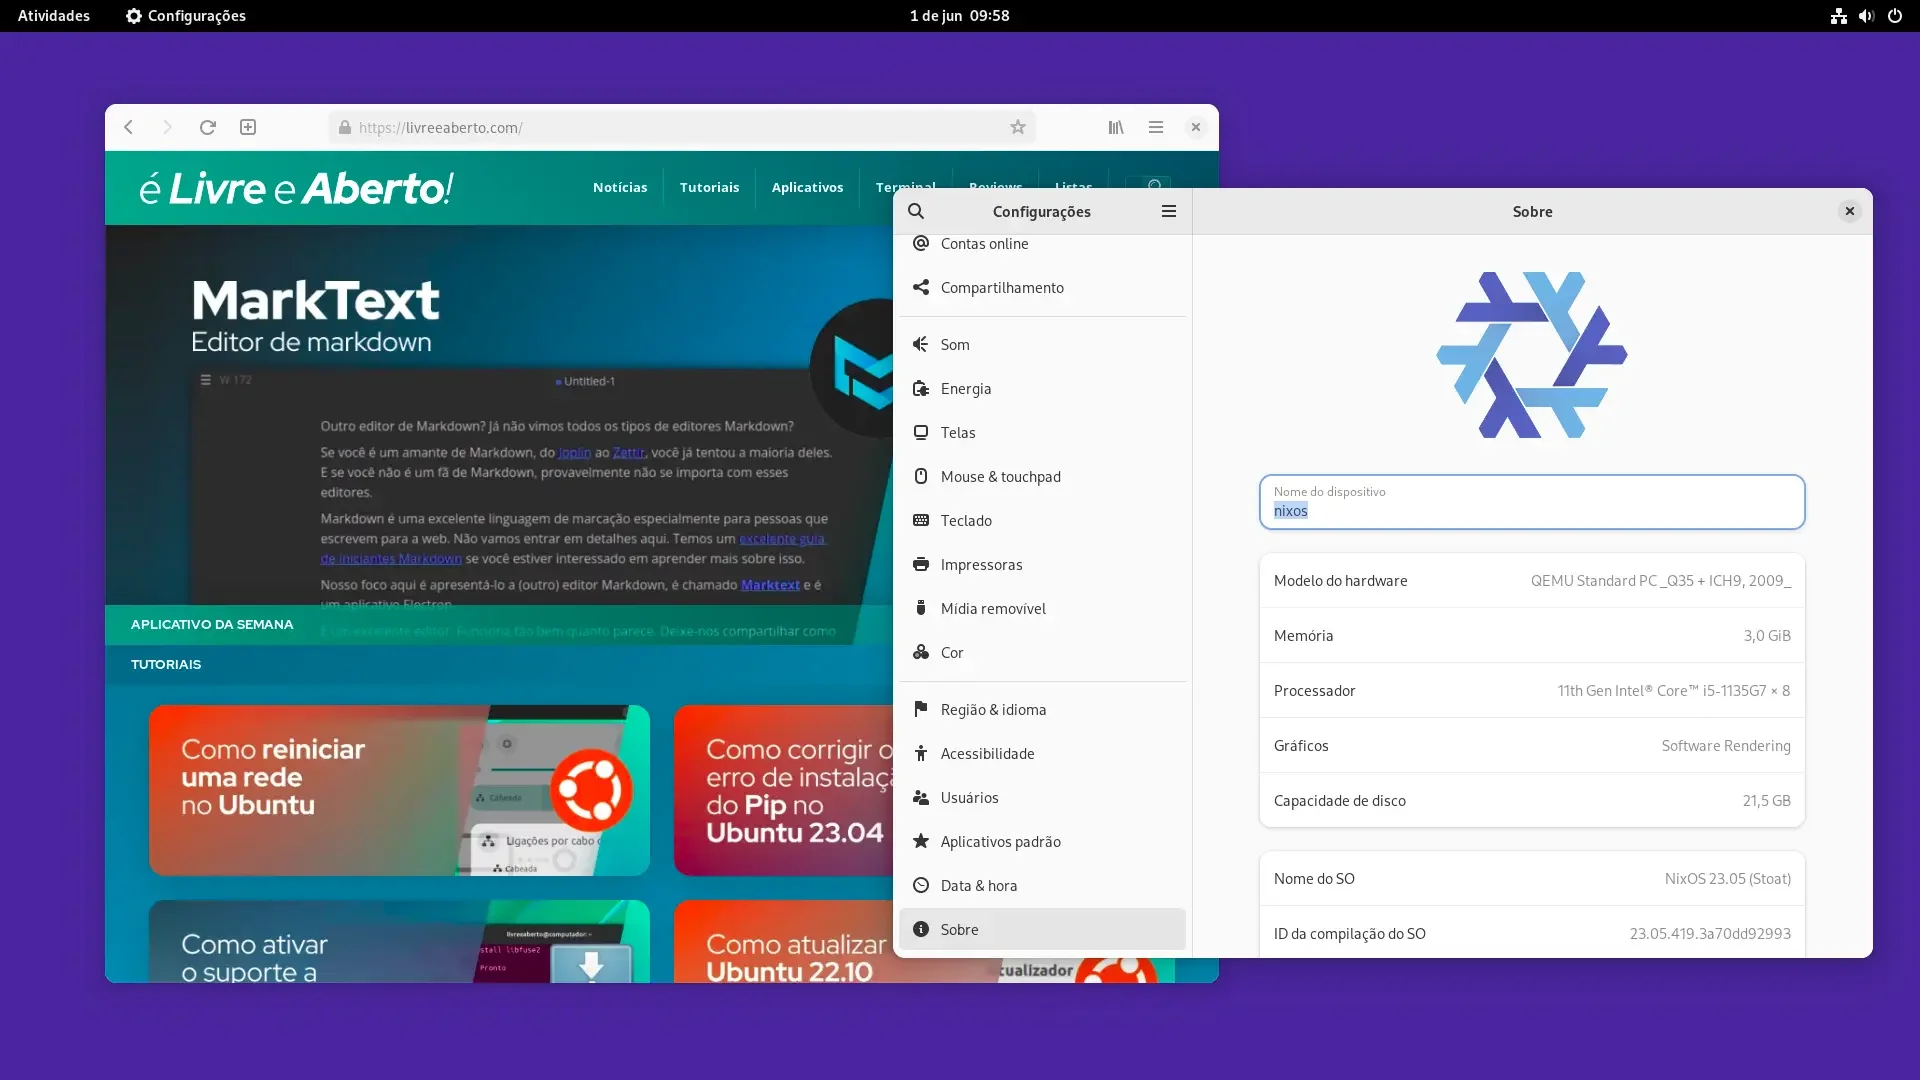This screenshot has width=1920, height=1080.
Task: Click APLICATIVO DA SEMANA label
Action: coord(212,625)
